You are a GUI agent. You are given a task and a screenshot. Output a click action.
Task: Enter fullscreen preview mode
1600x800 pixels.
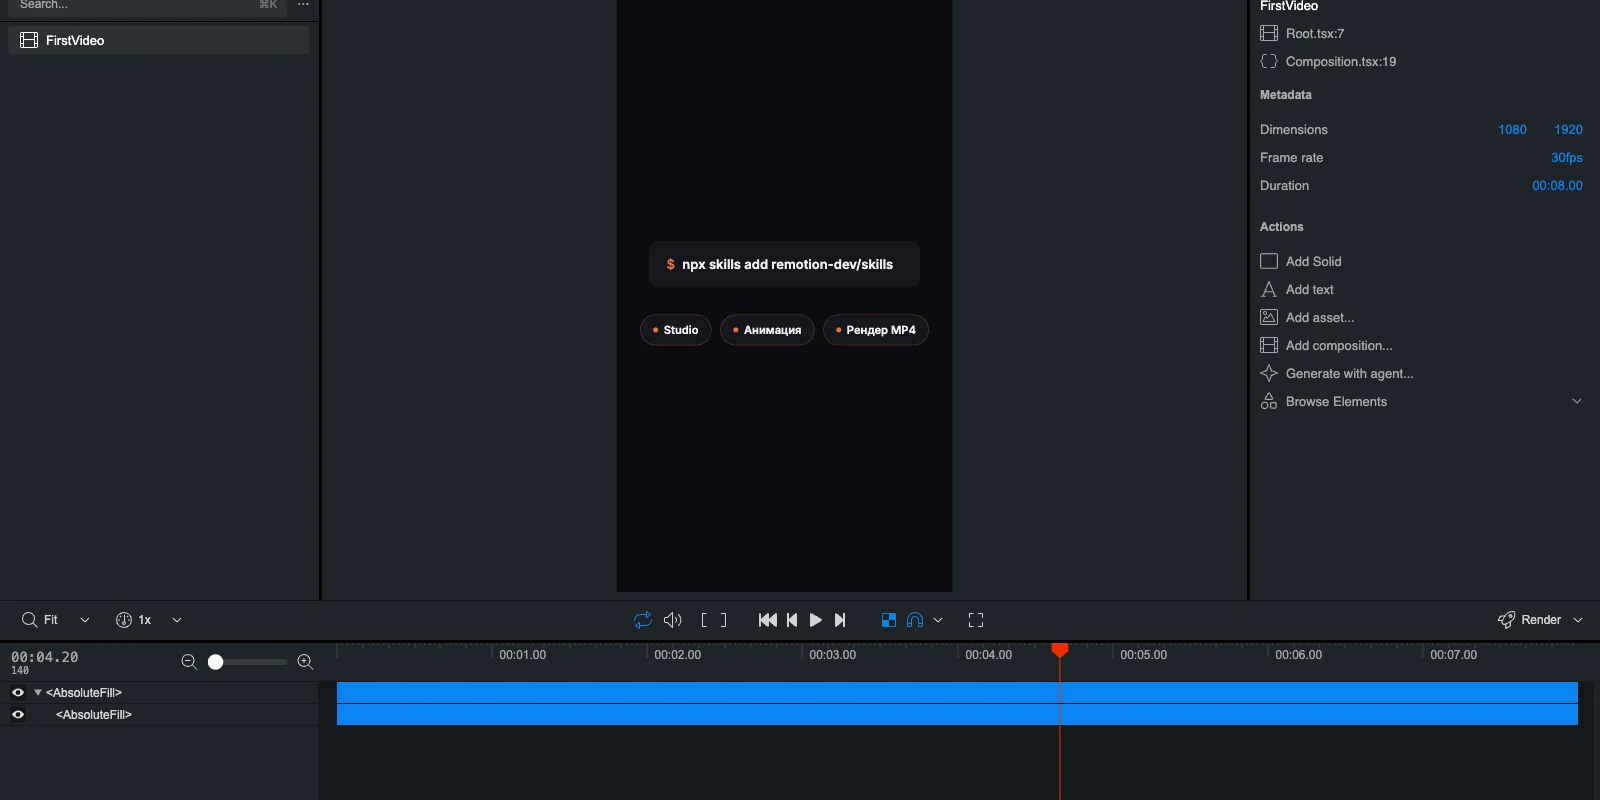976,620
